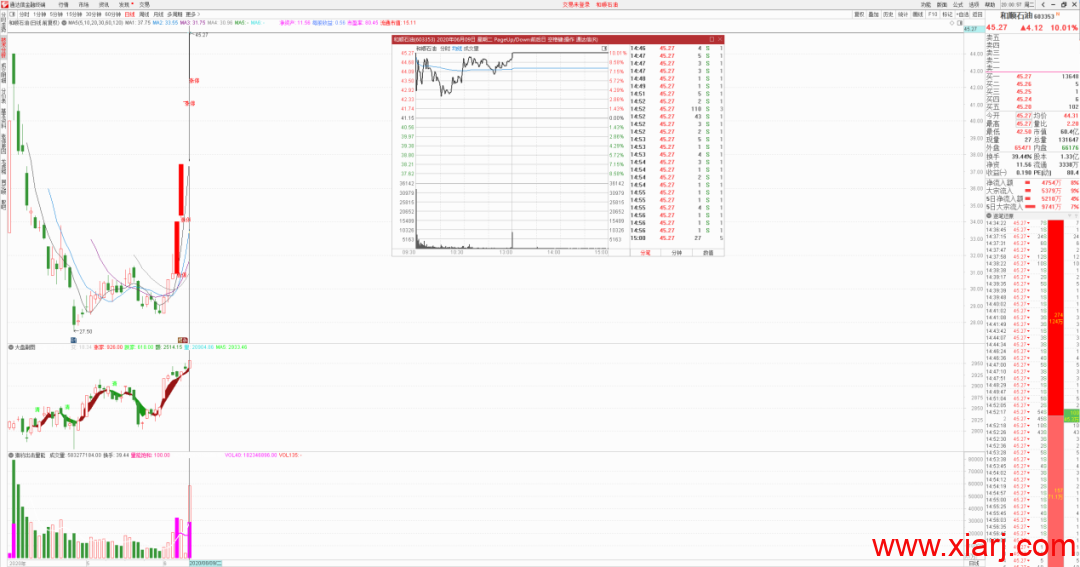1080x567 pixels.
Task: Open the 公式 menu
Action: click(x=957, y=4)
